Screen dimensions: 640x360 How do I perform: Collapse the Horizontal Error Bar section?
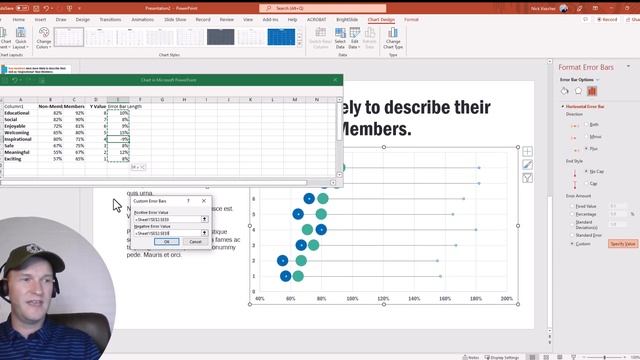tap(563, 107)
